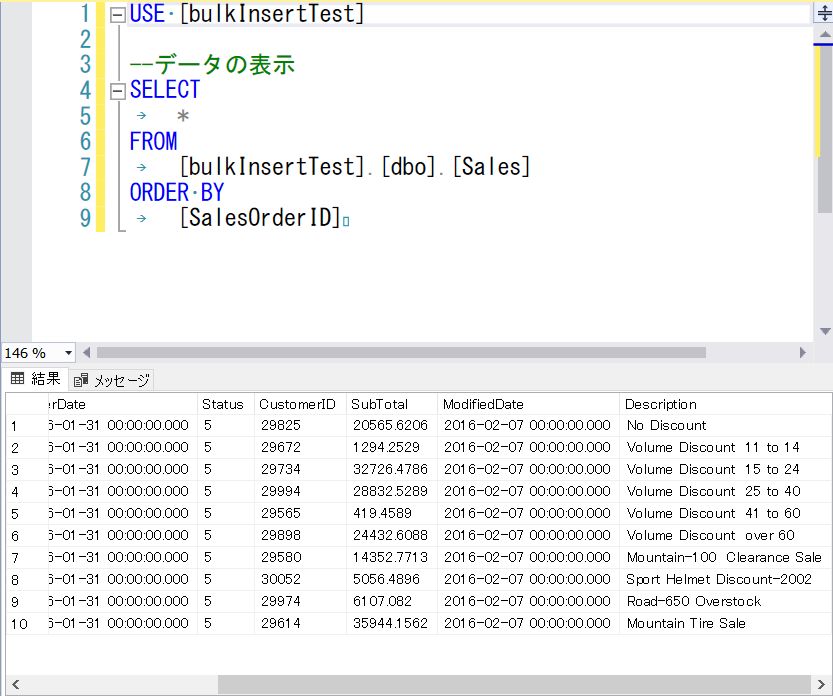Select the CustomerID column header
Viewport: 833px width, 696px height.
point(298,404)
